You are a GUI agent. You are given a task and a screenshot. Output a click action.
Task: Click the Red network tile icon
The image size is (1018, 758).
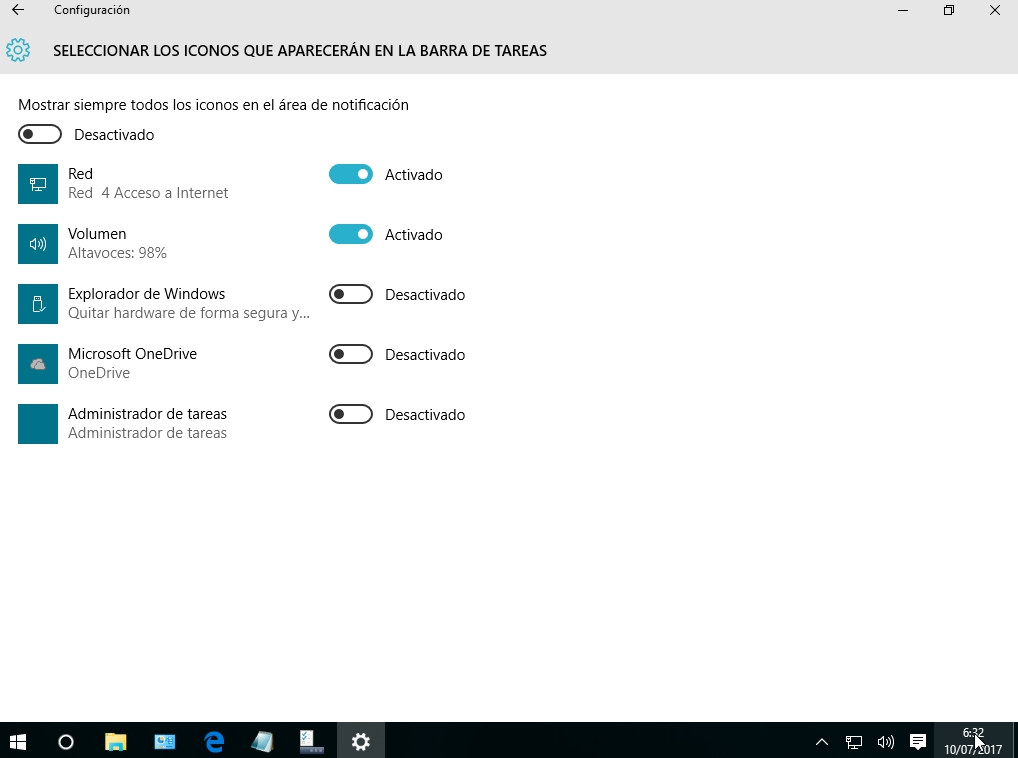tap(38, 184)
